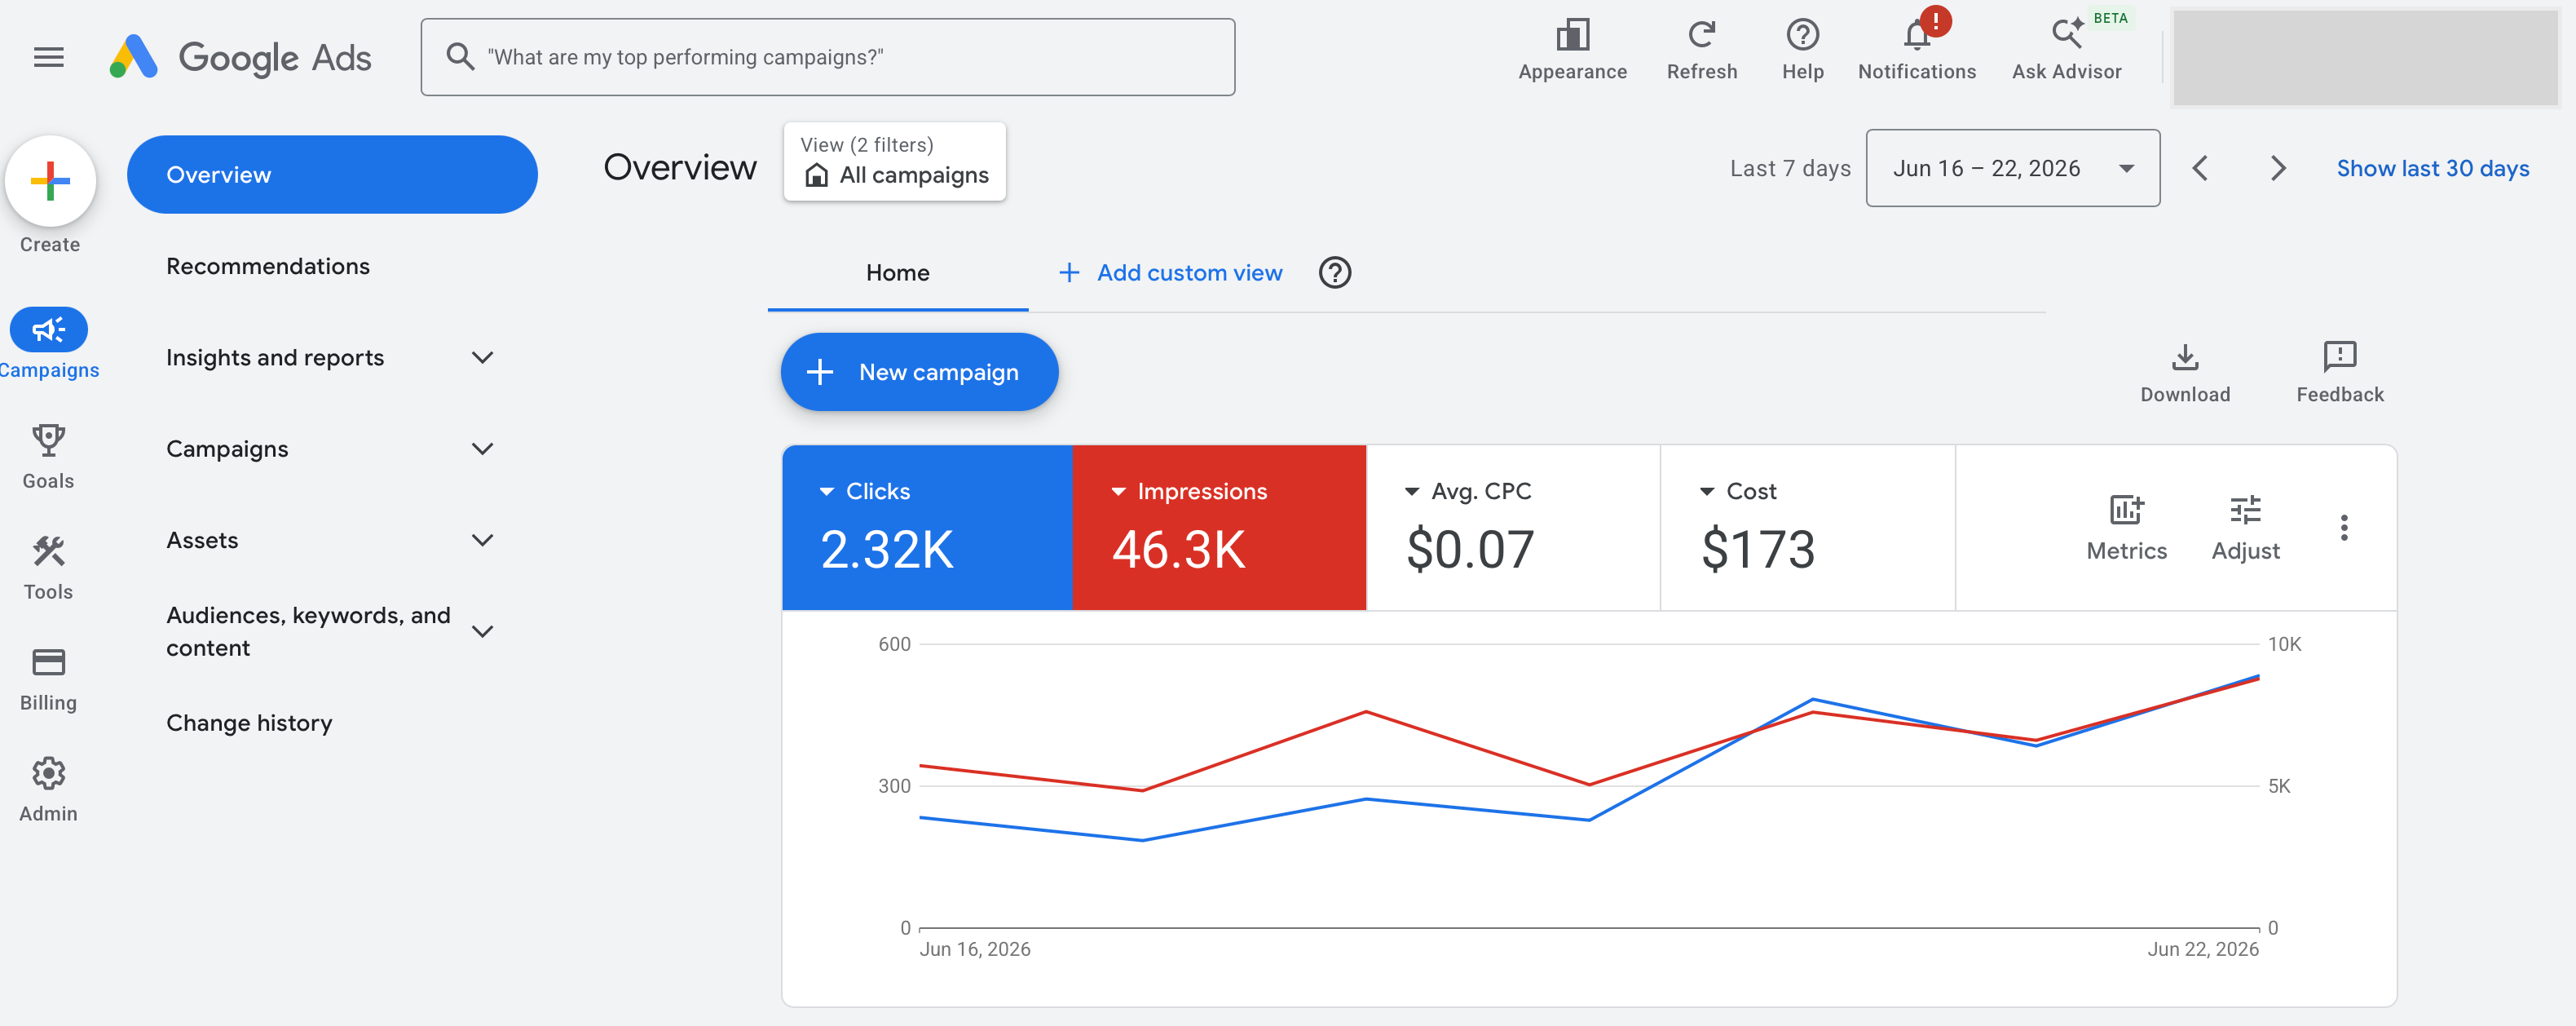2576x1026 pixels.
Task: Start a New campaign
Action: tap(919, 372)
